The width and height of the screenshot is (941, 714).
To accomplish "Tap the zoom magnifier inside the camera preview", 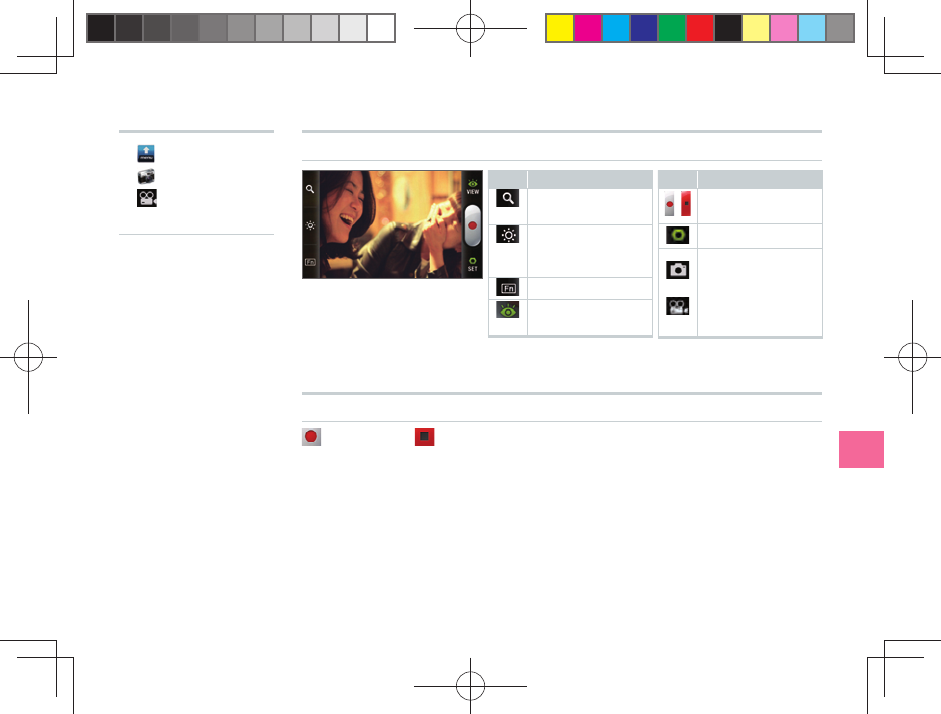I will 310,189.
